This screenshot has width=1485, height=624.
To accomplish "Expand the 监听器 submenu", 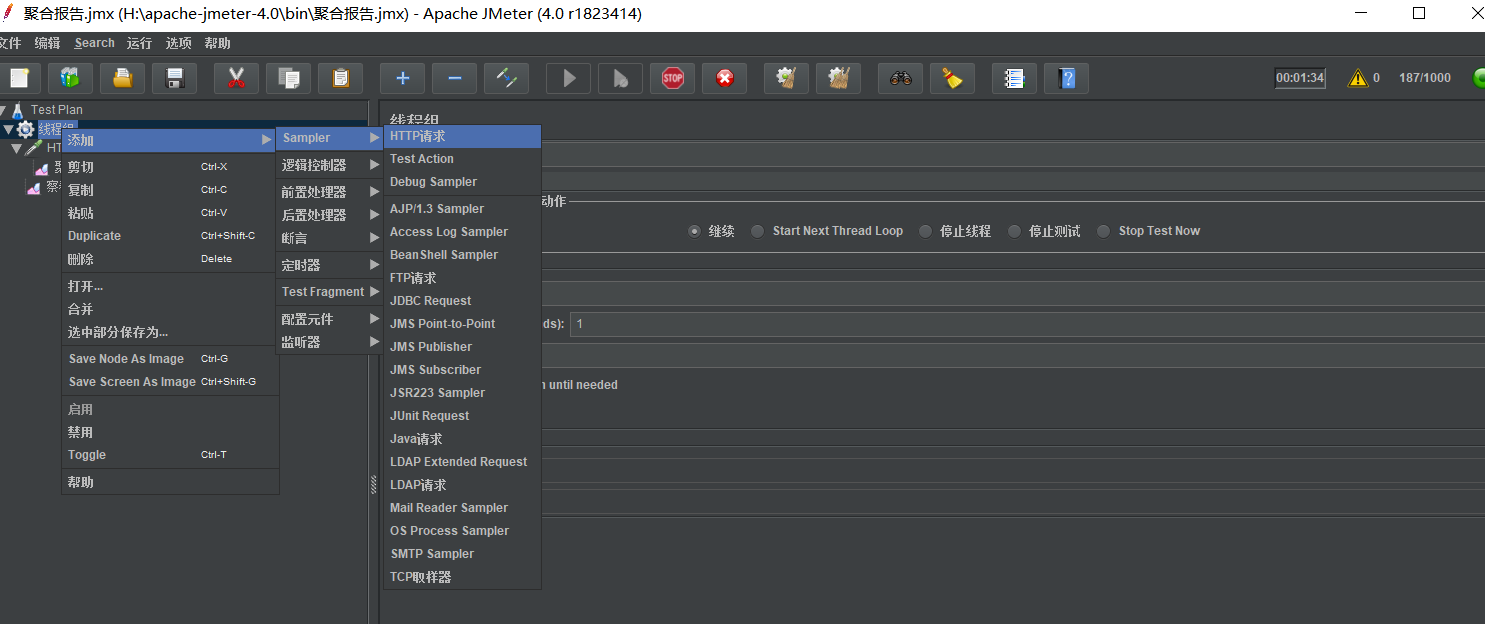I will (x=329, y=342).
